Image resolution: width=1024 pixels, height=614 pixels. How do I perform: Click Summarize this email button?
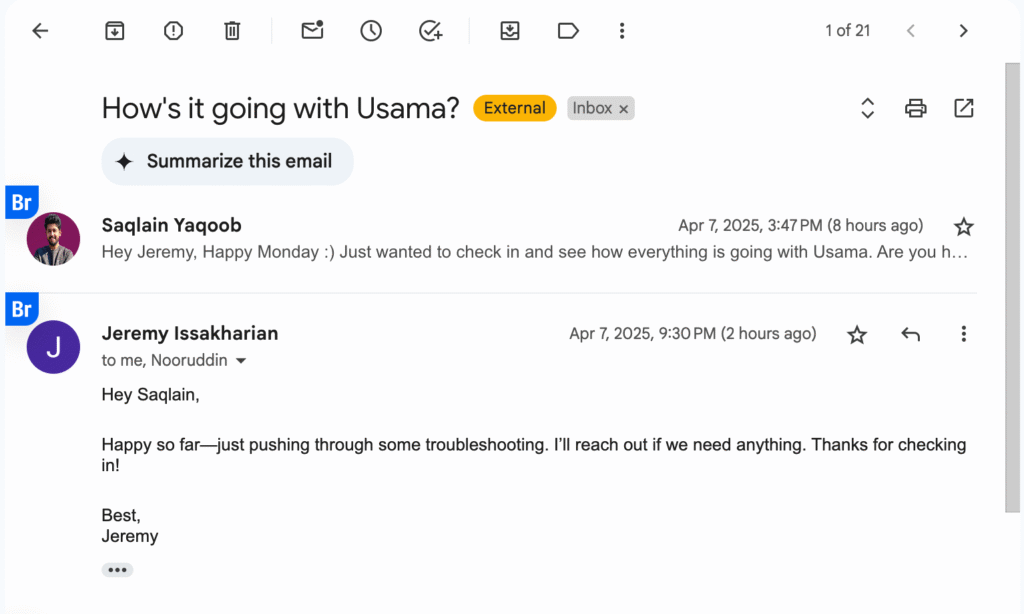[227, 161]
